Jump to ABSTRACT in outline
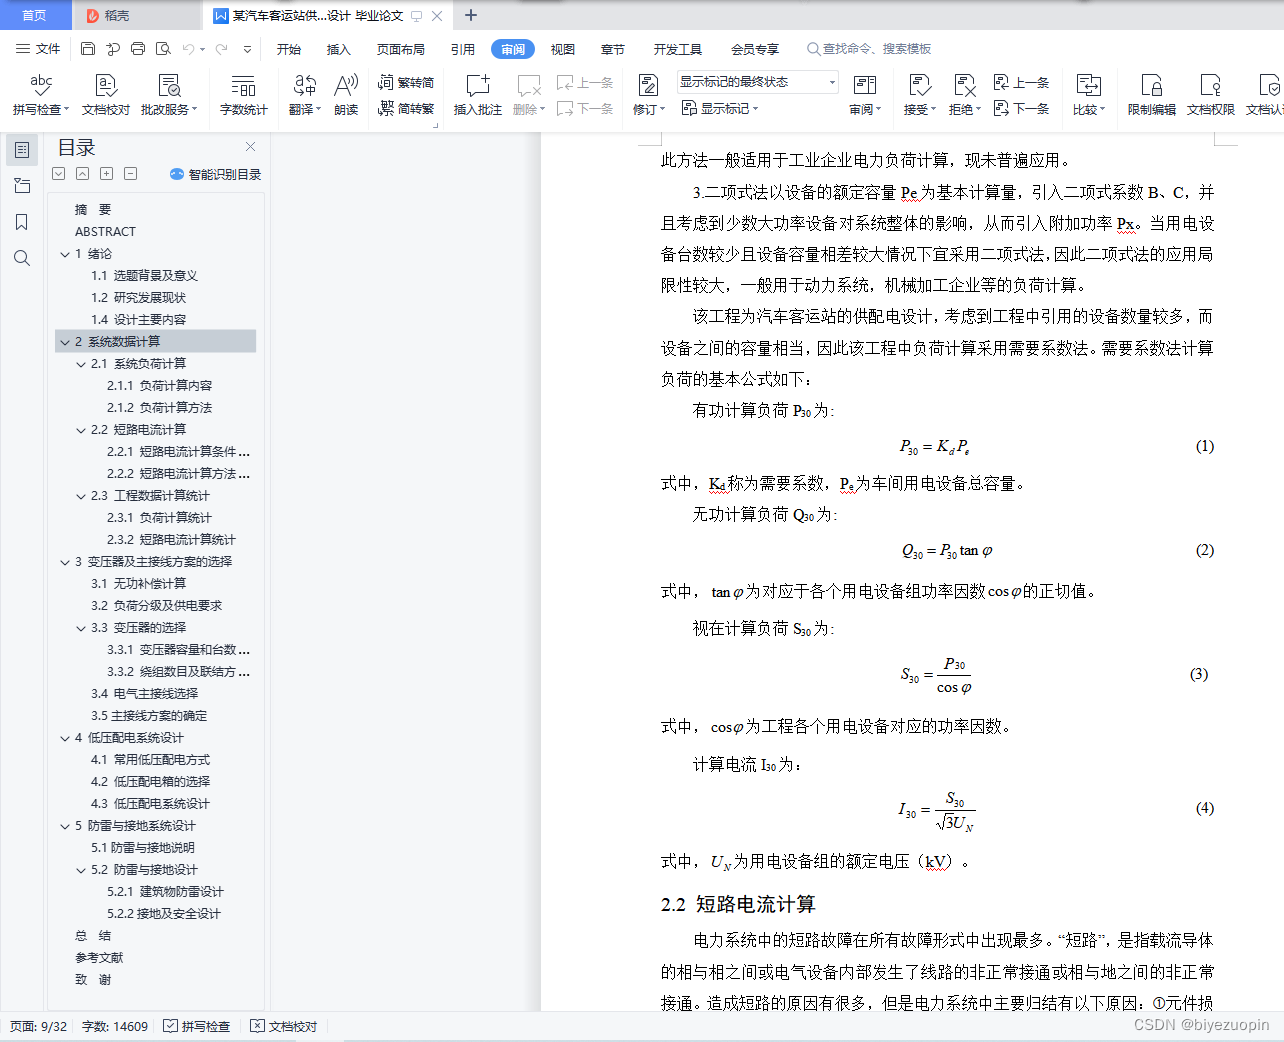1284x1042 pixels. [105, 232]
